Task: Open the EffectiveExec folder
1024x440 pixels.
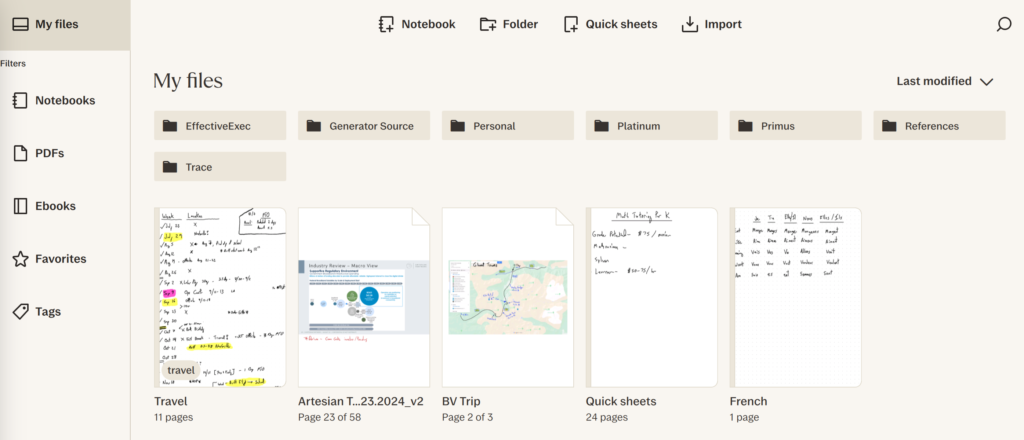Action: pyautogui.click(x=220, y=126)
